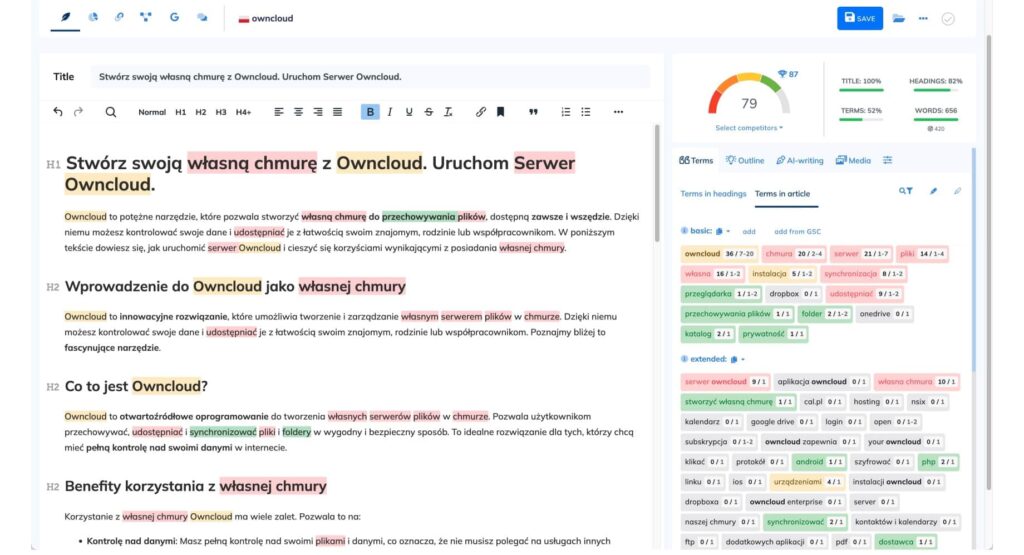Center align the text
This screenshot has height=555, width=1024.
[x=298, y=112]
